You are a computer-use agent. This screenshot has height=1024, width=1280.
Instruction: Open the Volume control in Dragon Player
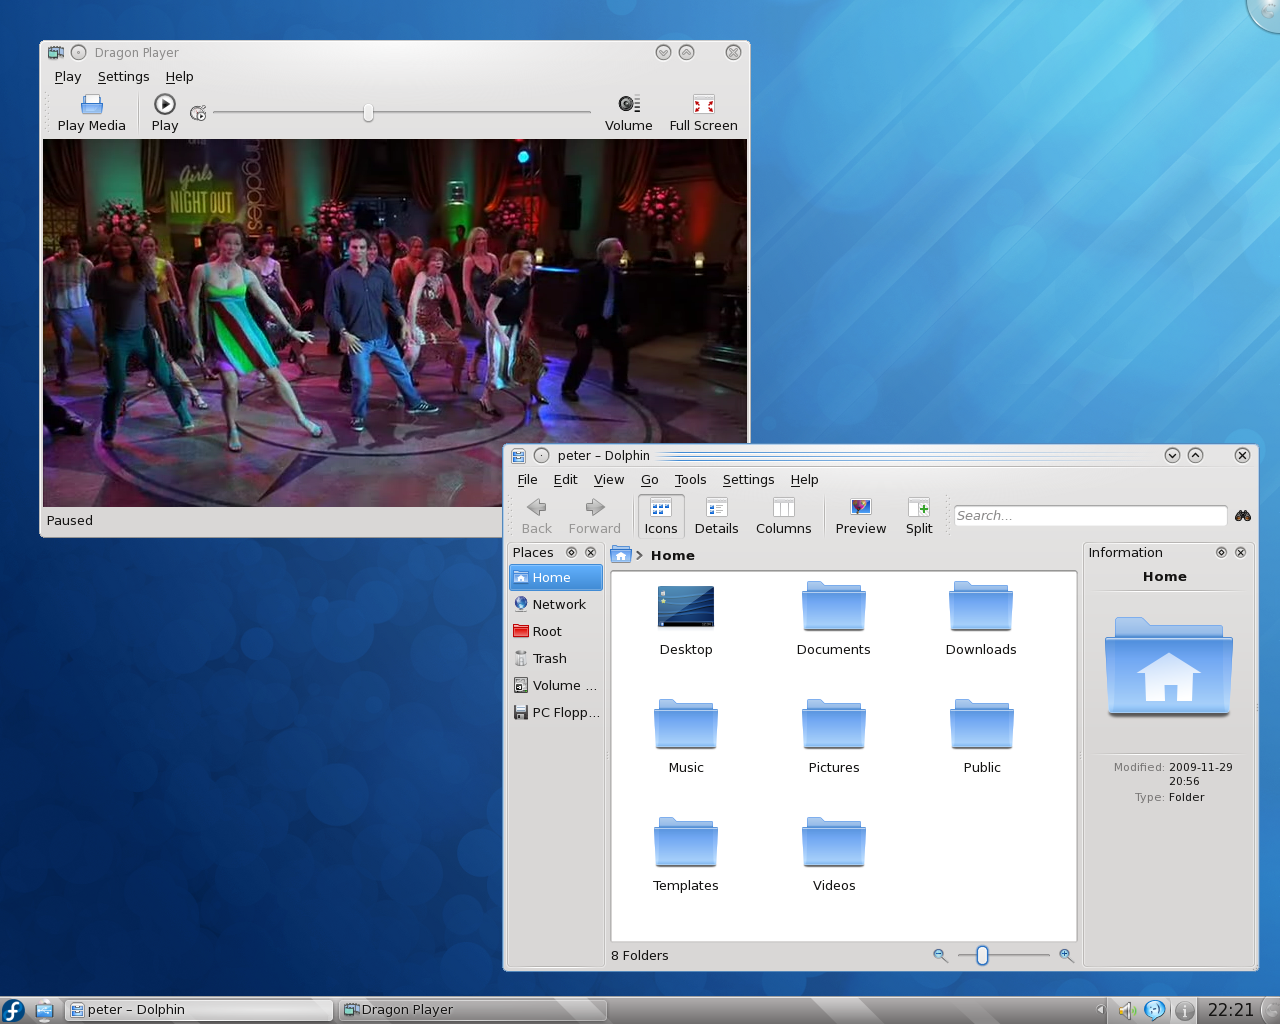click(x=628, y=112)
